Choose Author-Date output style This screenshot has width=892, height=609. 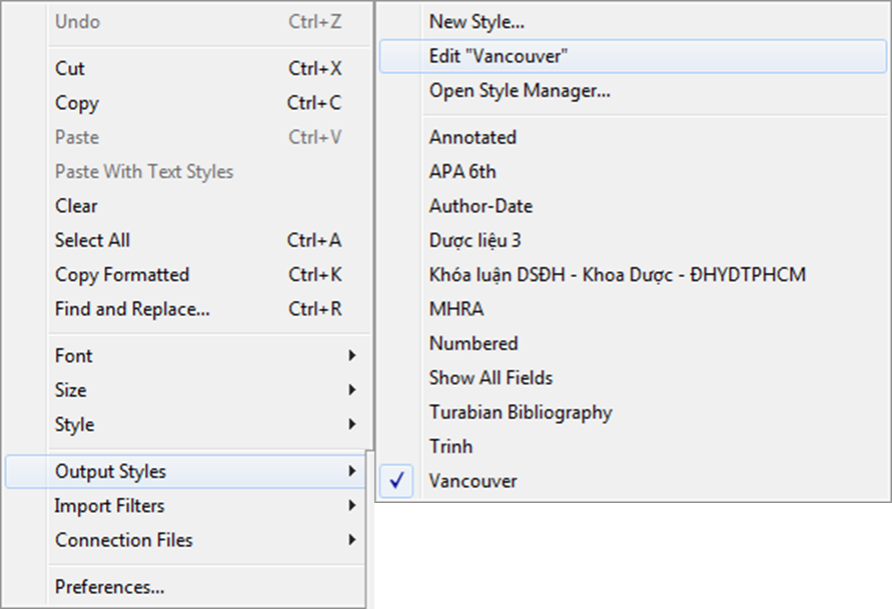point(633,206)
